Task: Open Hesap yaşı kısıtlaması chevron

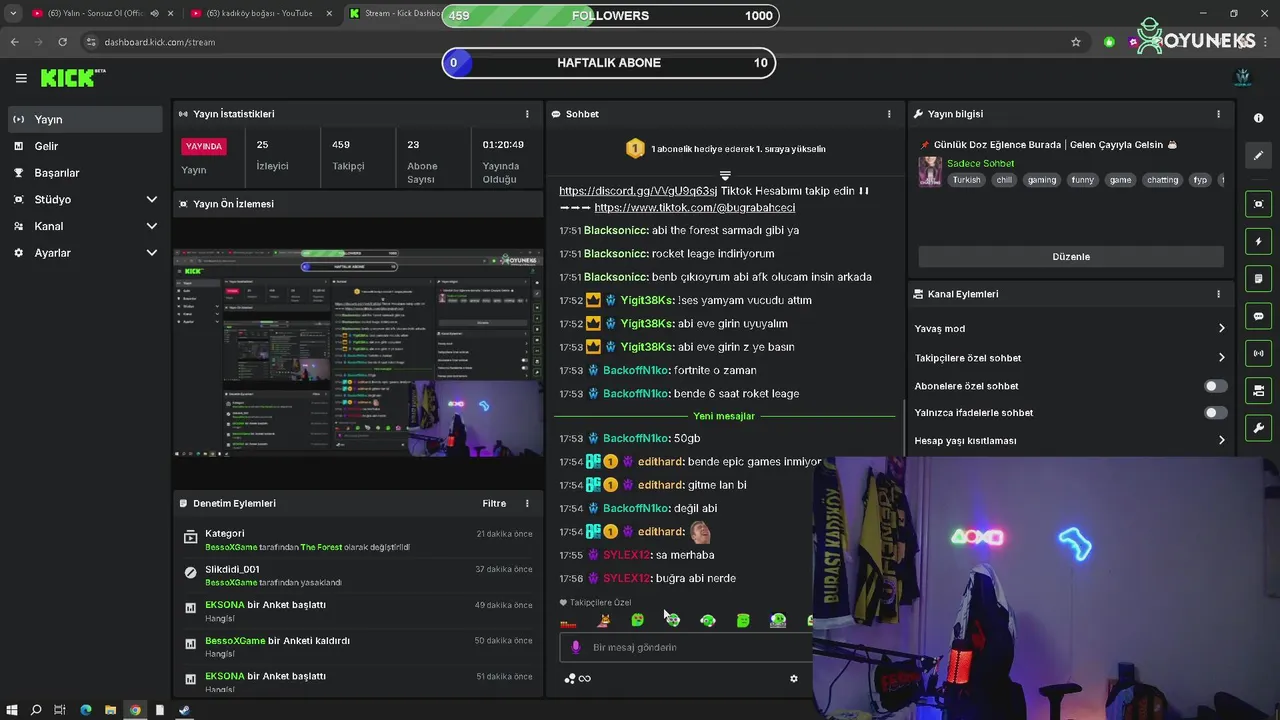Action: [x=1221, y=440]
